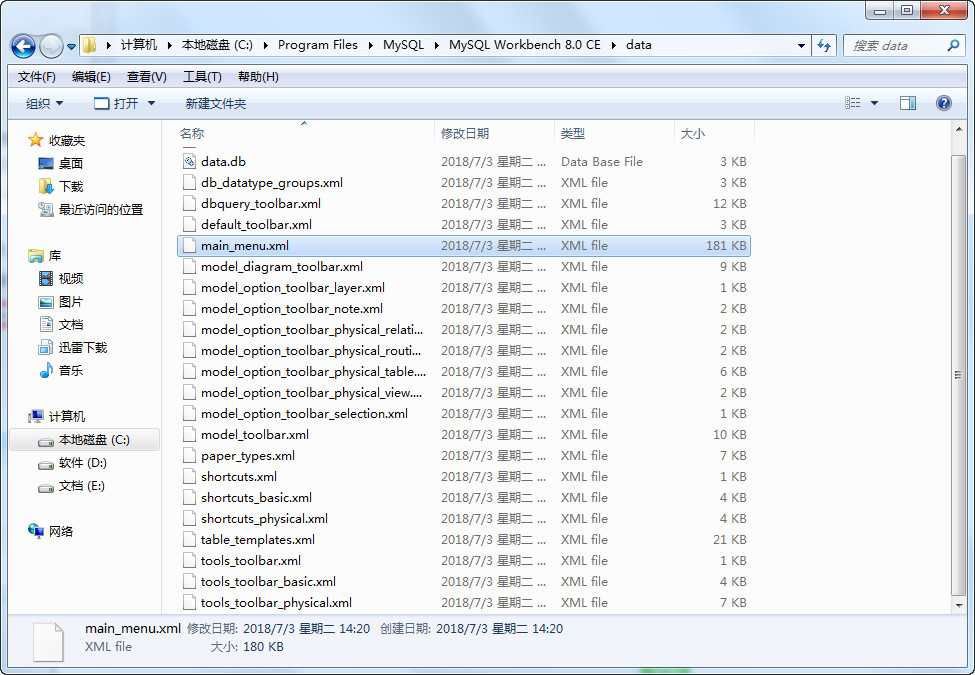Viewport: 975px width, 675px height.
Task: Select the data.db file icon
Action: pyautogui.click(x=190, y=162)
